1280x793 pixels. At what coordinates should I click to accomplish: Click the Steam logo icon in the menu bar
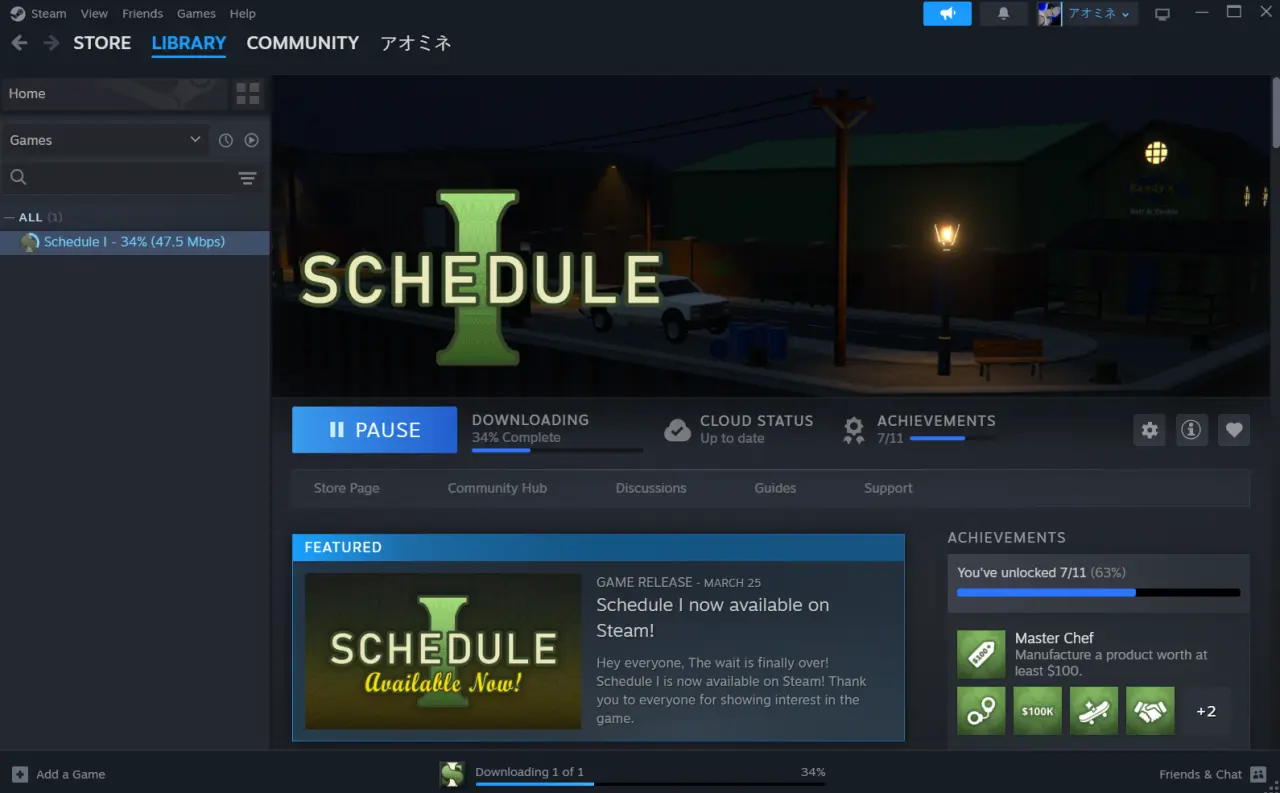tap(18, 14)
